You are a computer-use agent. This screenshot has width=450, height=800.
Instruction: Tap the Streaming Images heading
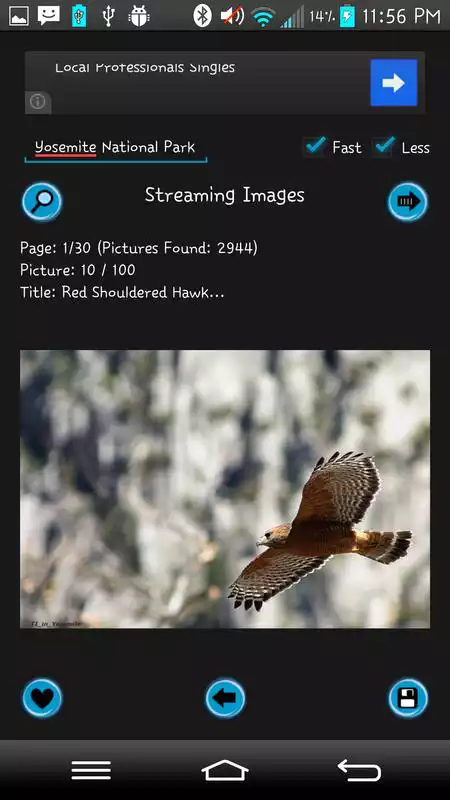coord(224,195)
